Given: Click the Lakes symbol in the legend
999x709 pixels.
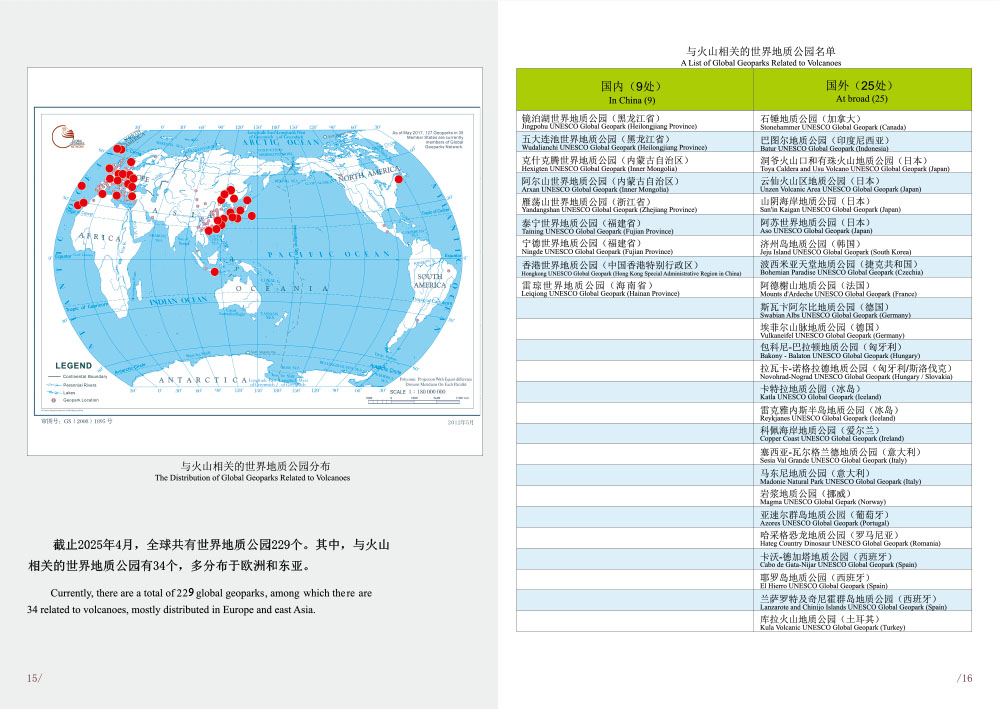Looking at the screenshot, I should (x=54, y=392).
